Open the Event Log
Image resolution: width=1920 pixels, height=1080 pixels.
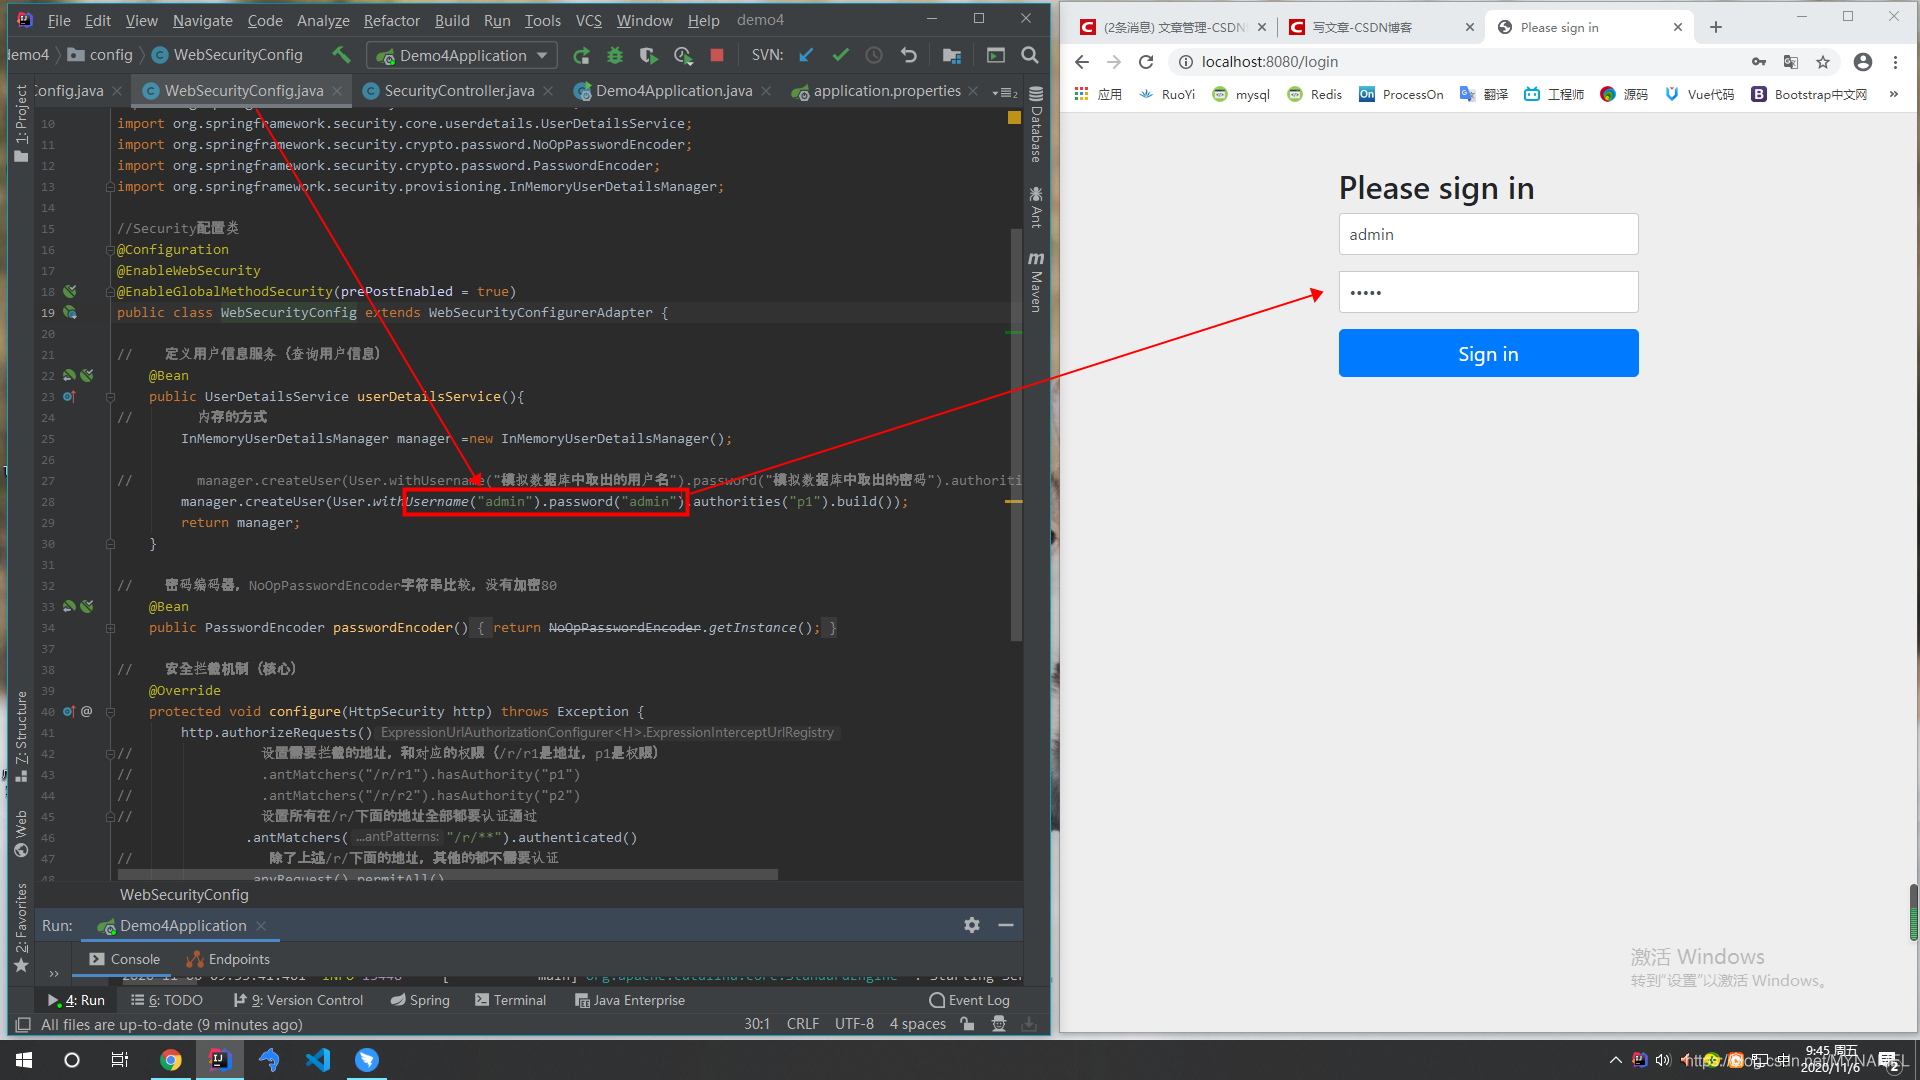969,1001
